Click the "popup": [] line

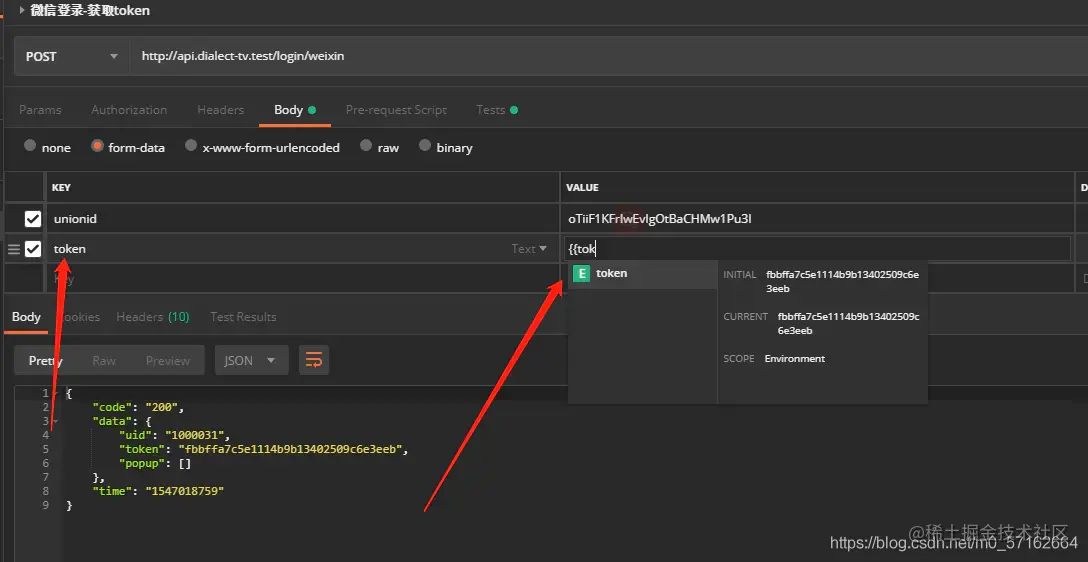[x=155, y=463]
